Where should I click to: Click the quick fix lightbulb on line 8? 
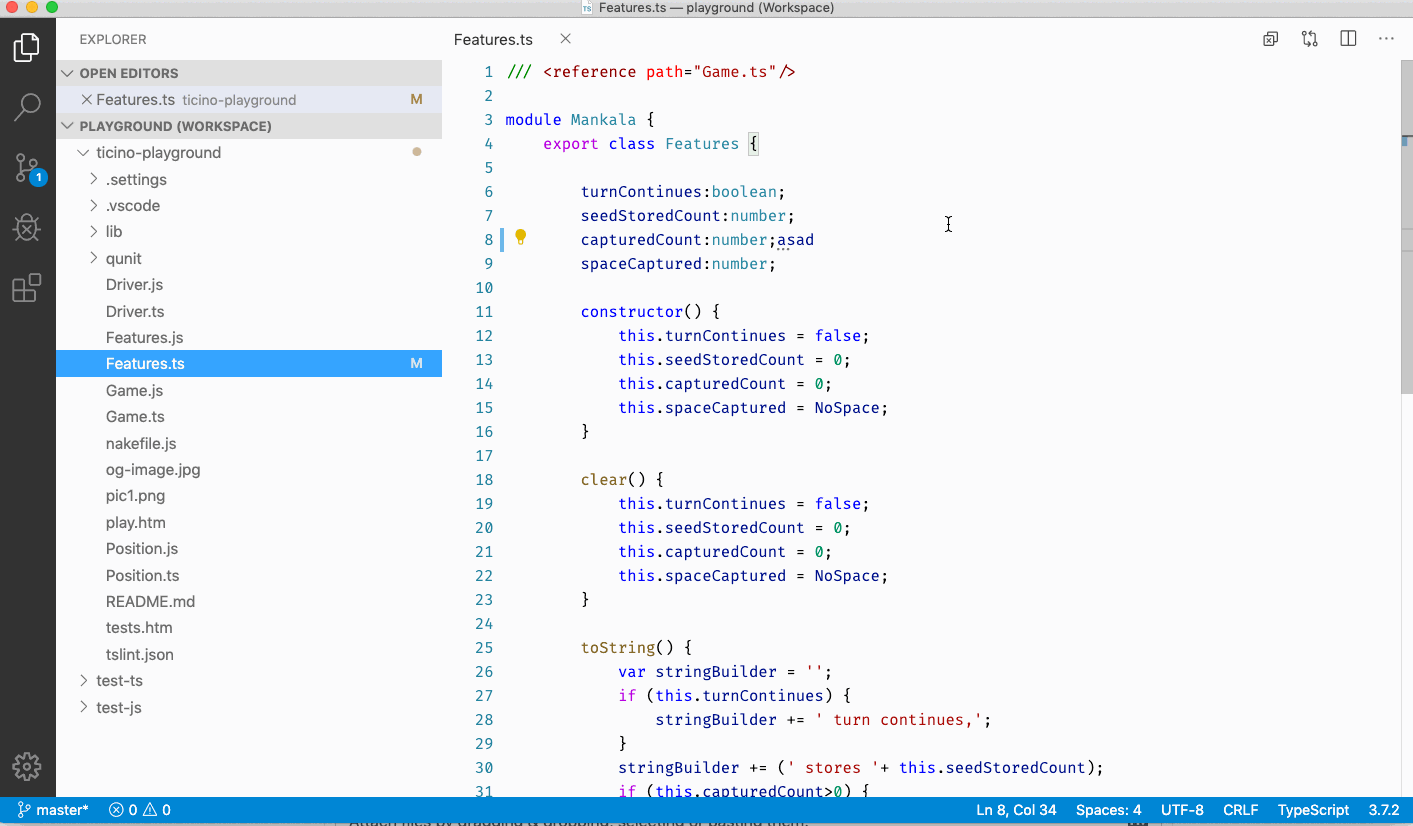(519, 238)
